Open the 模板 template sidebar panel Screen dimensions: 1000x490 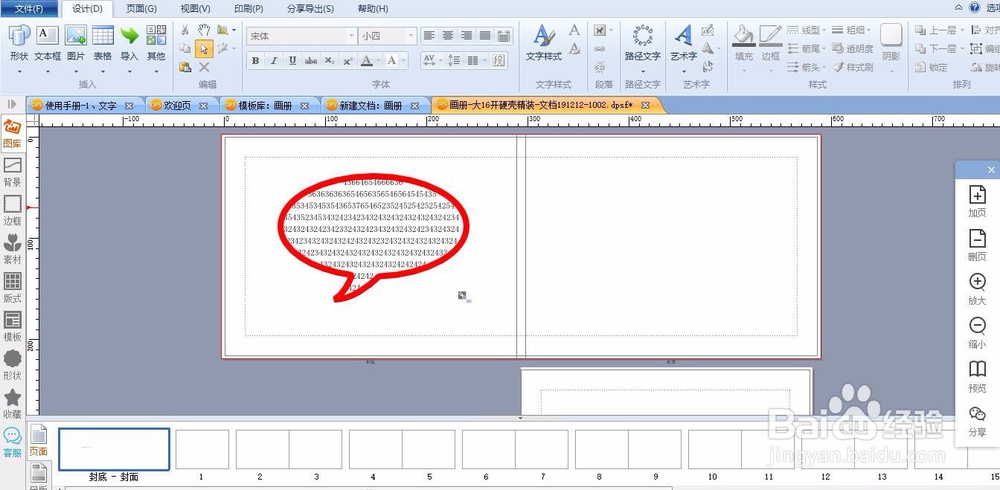[12, 327]
